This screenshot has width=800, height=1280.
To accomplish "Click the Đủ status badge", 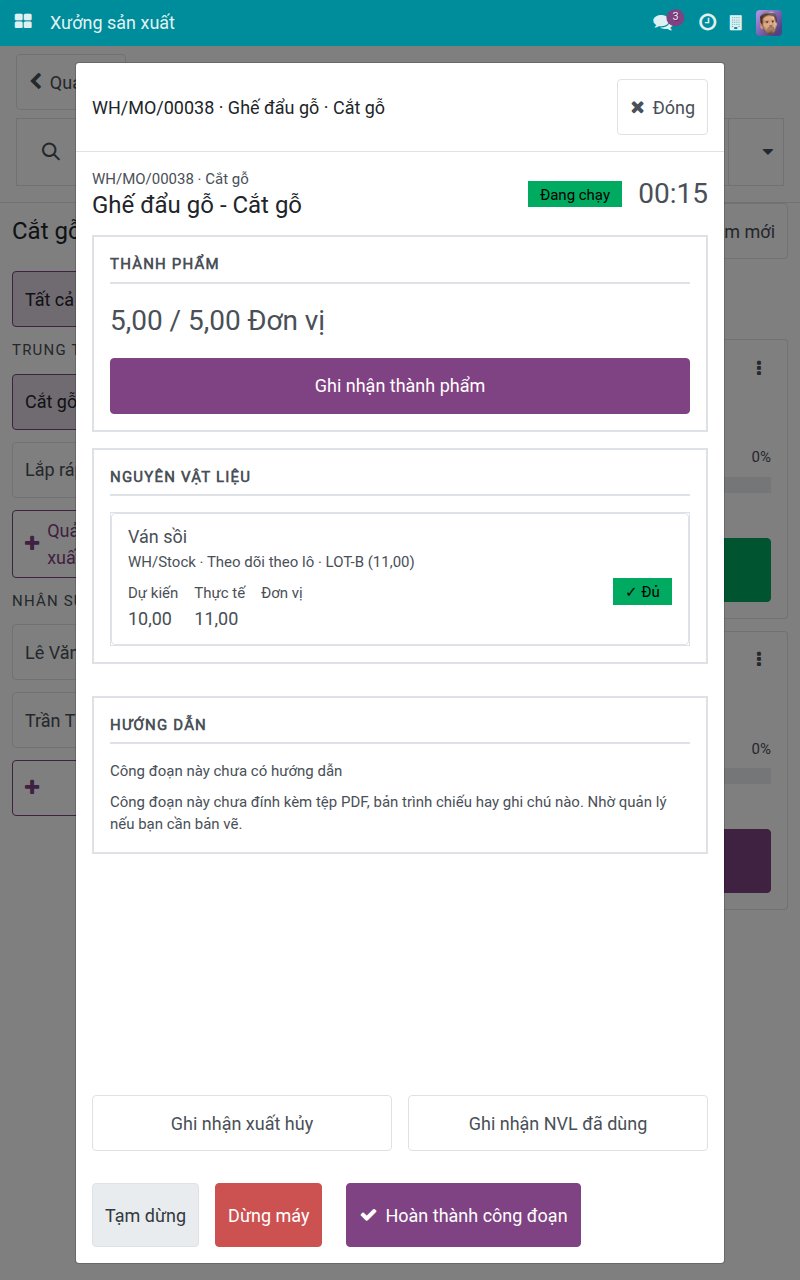I will 642,592.
